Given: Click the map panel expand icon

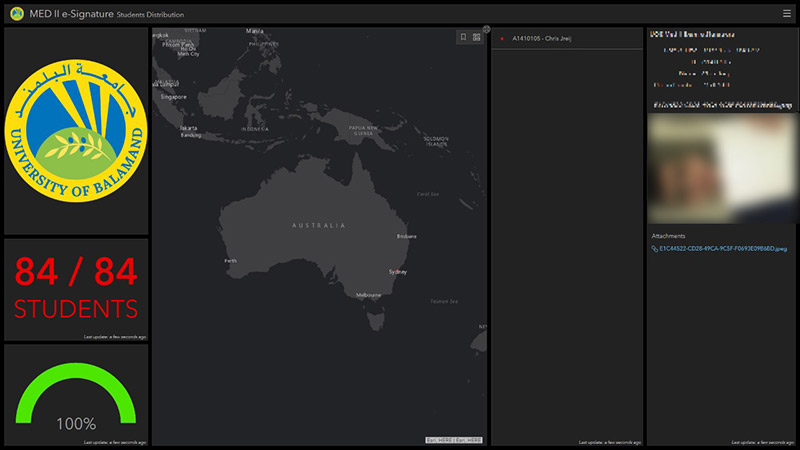Looking at the screenshot, I should pos(486,29).
